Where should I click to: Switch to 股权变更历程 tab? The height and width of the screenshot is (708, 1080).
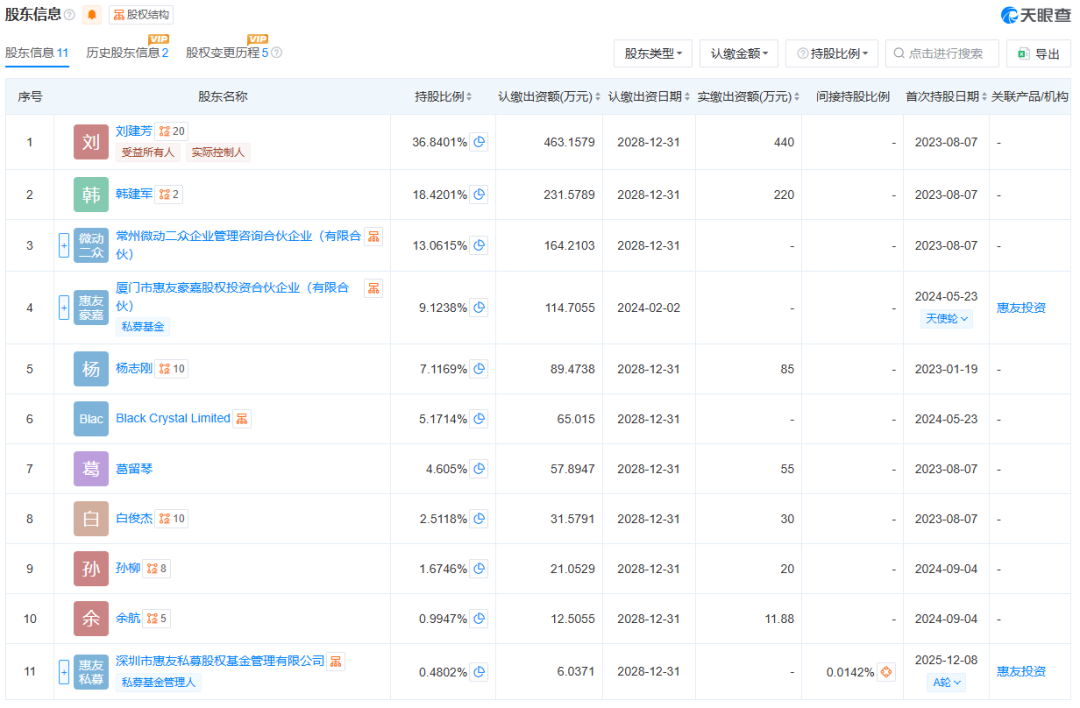227,53
